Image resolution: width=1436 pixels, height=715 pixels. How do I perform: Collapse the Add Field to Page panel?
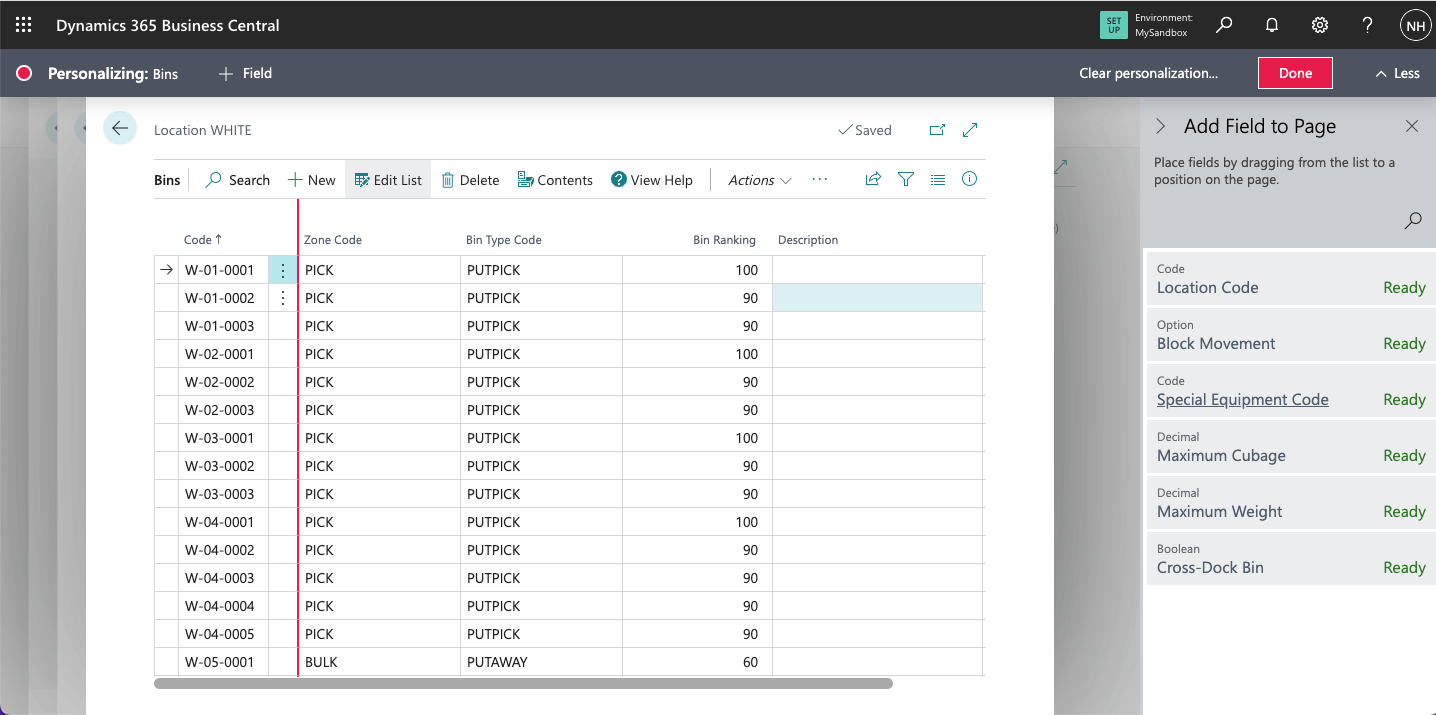(x=1161, y=126)
